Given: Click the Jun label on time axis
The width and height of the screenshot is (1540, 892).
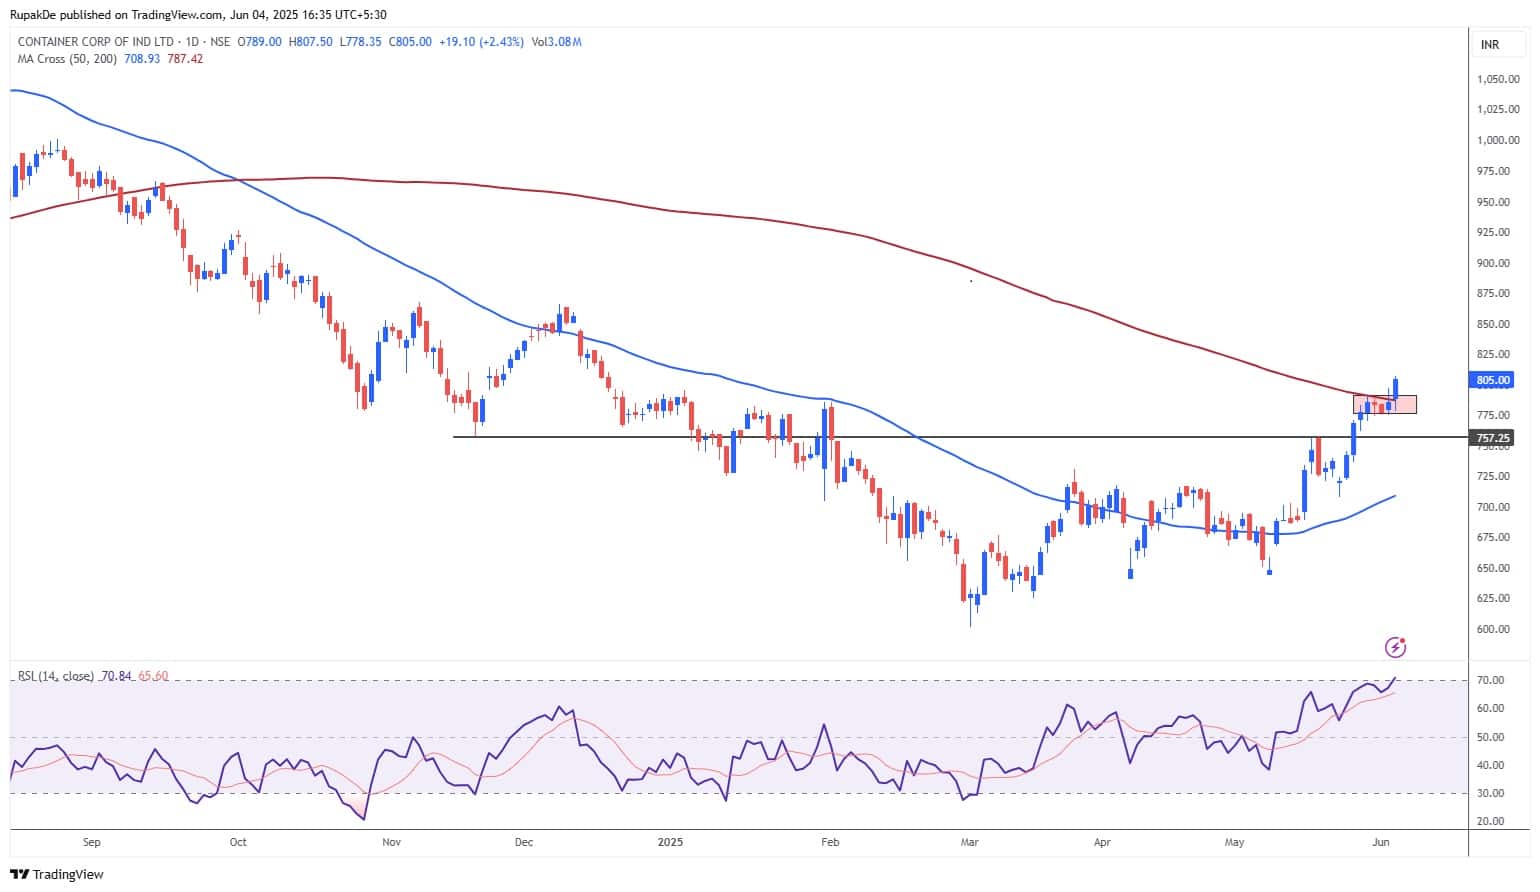Looking at the screenshot, I should [x=1380, y=842].
